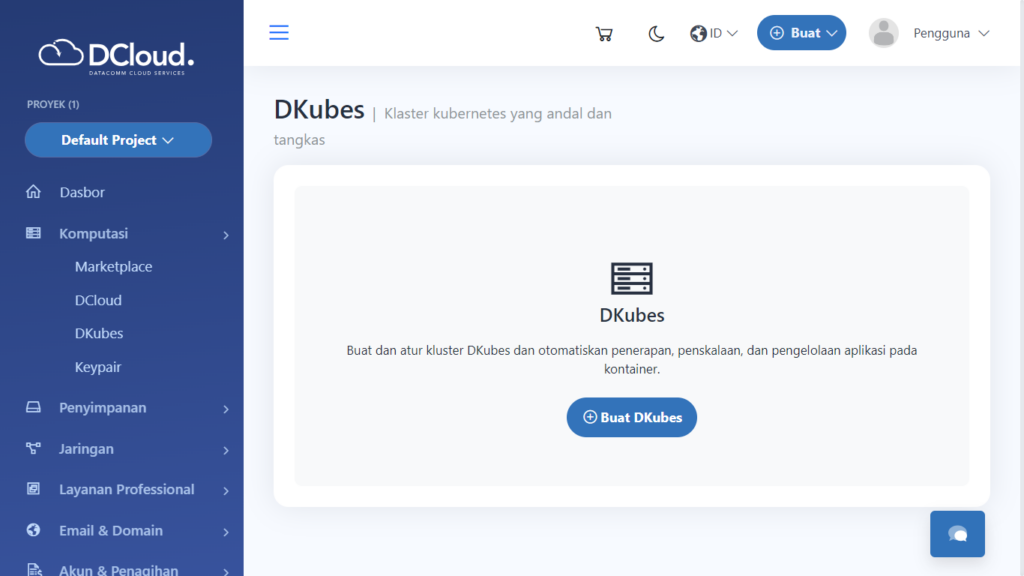The width and height of the screenshot is (1024, 576).
Task: Open Keypair submenu item
Action: pos(98,367)
